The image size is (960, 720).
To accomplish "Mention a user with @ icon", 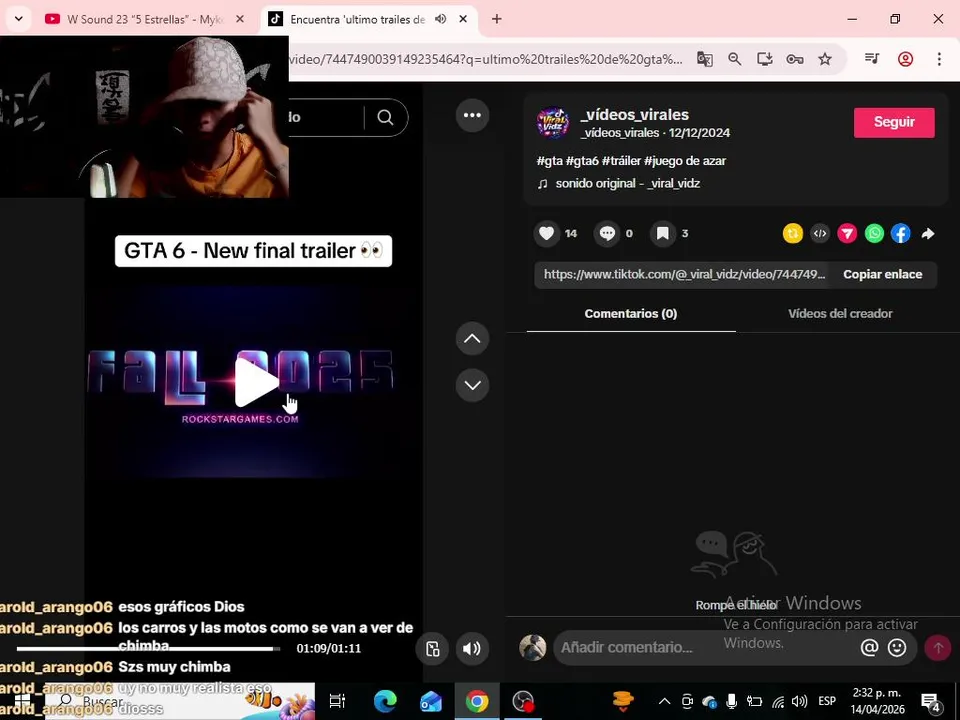I will [x=869, y=647].
